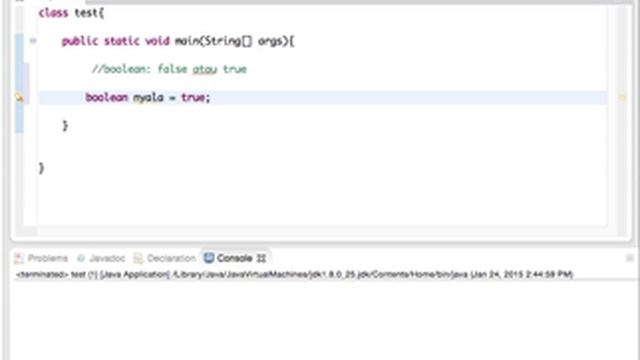Screen dimensions: 640x360
Task: Click the Javadoc tab icon
Action: [x=81, y=258]
